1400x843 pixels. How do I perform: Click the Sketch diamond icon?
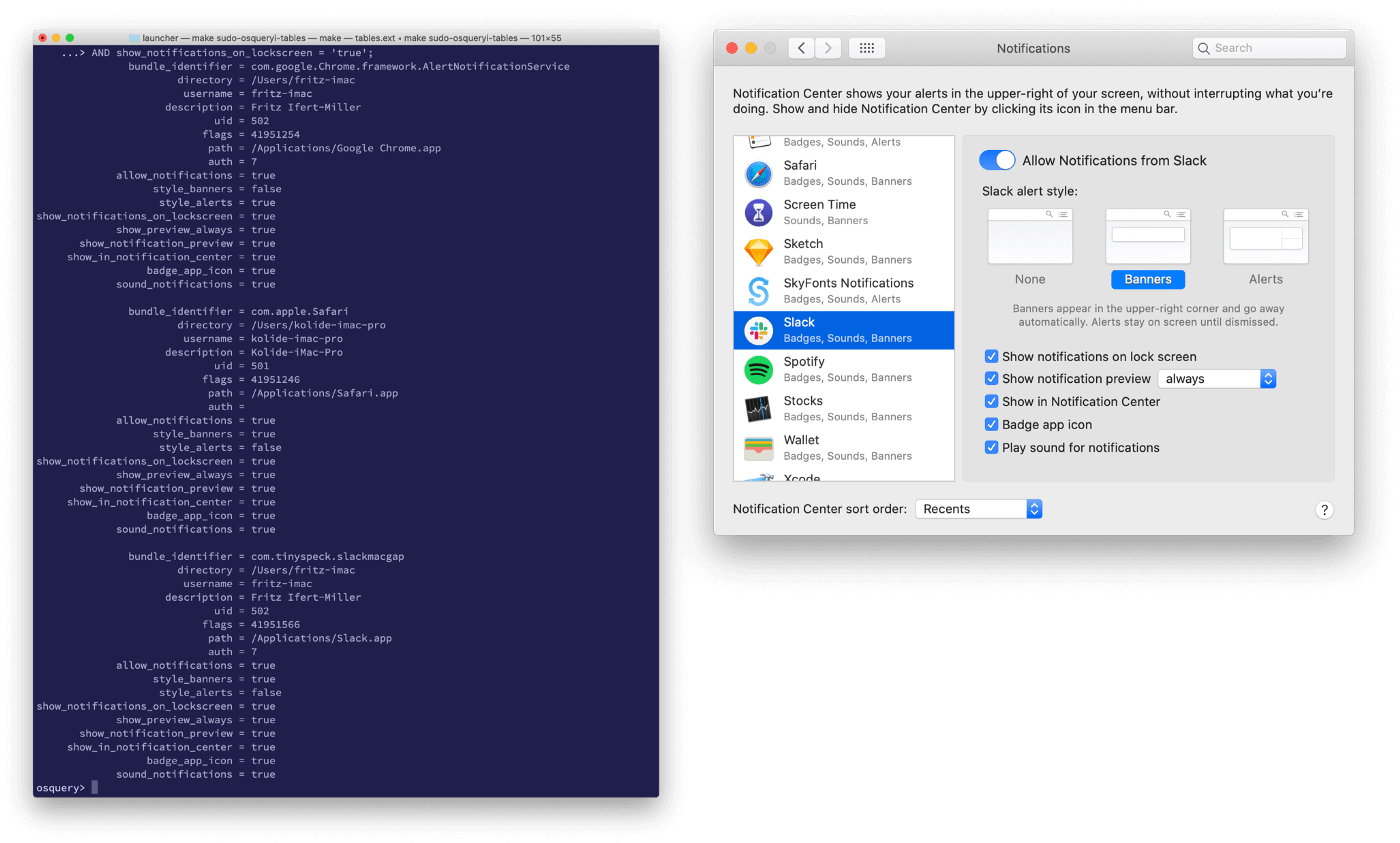click(x=758, y=251)
